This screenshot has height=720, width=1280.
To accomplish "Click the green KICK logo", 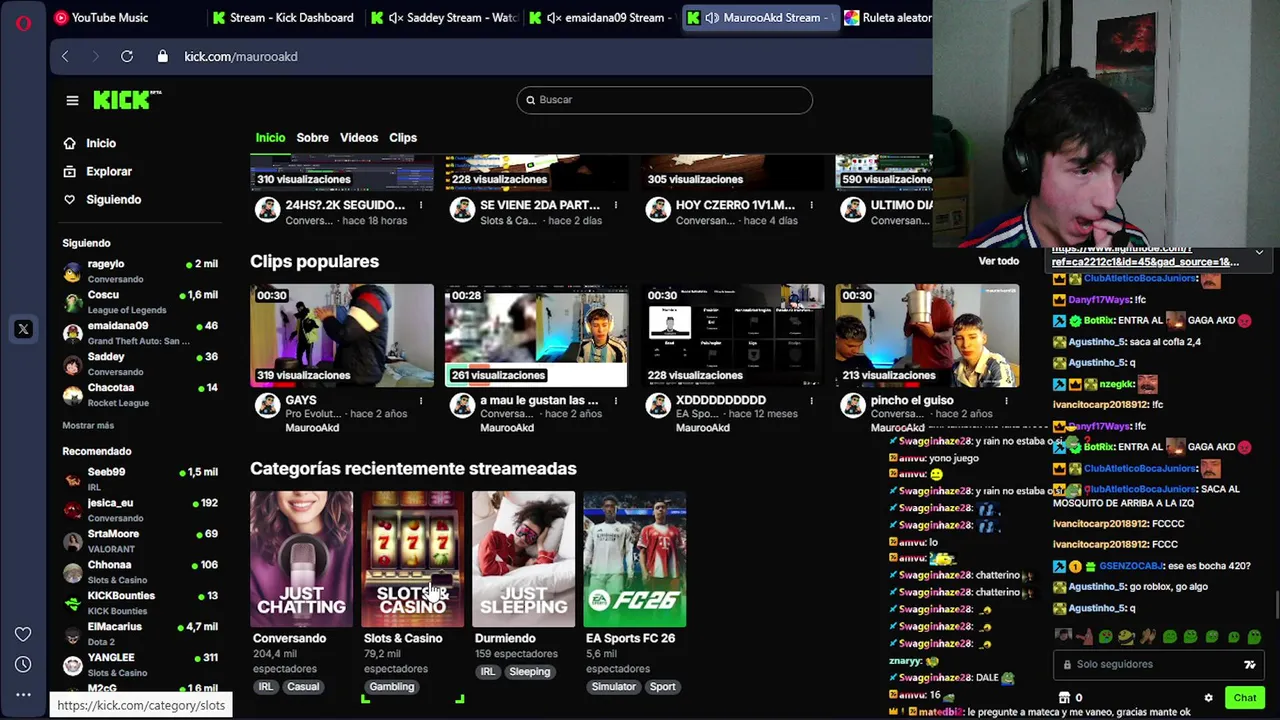I will tap(127, 99).
